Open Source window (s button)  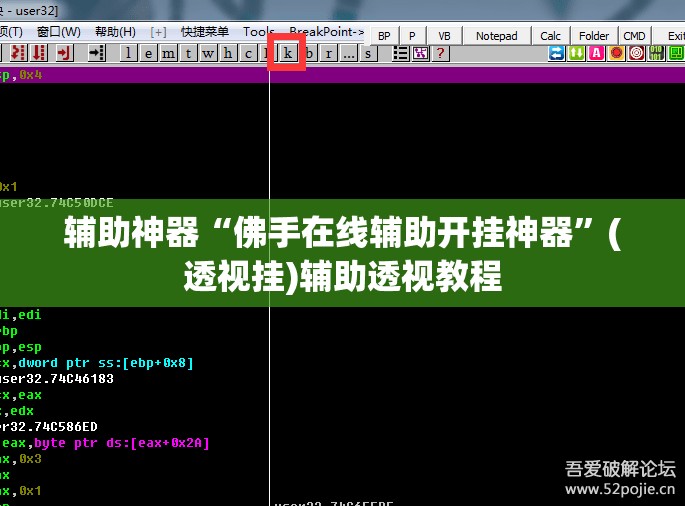pos(368,53)
